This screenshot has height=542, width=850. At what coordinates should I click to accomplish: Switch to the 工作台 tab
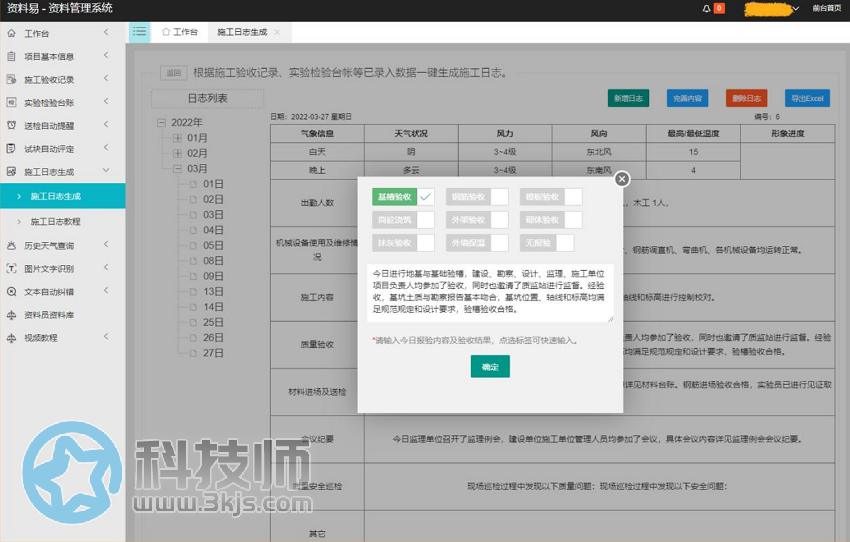pos(180,32)
